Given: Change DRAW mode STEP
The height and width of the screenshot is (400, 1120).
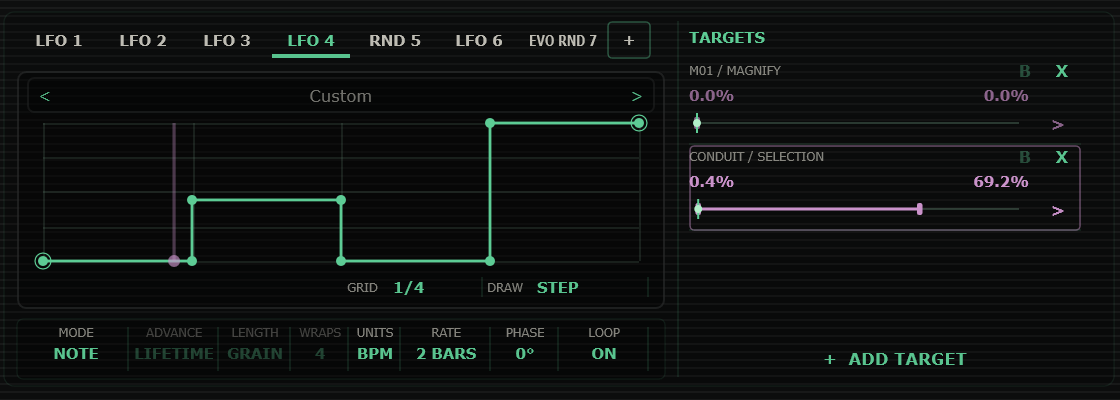Looking at the screenshot, I should pos(558,288).
